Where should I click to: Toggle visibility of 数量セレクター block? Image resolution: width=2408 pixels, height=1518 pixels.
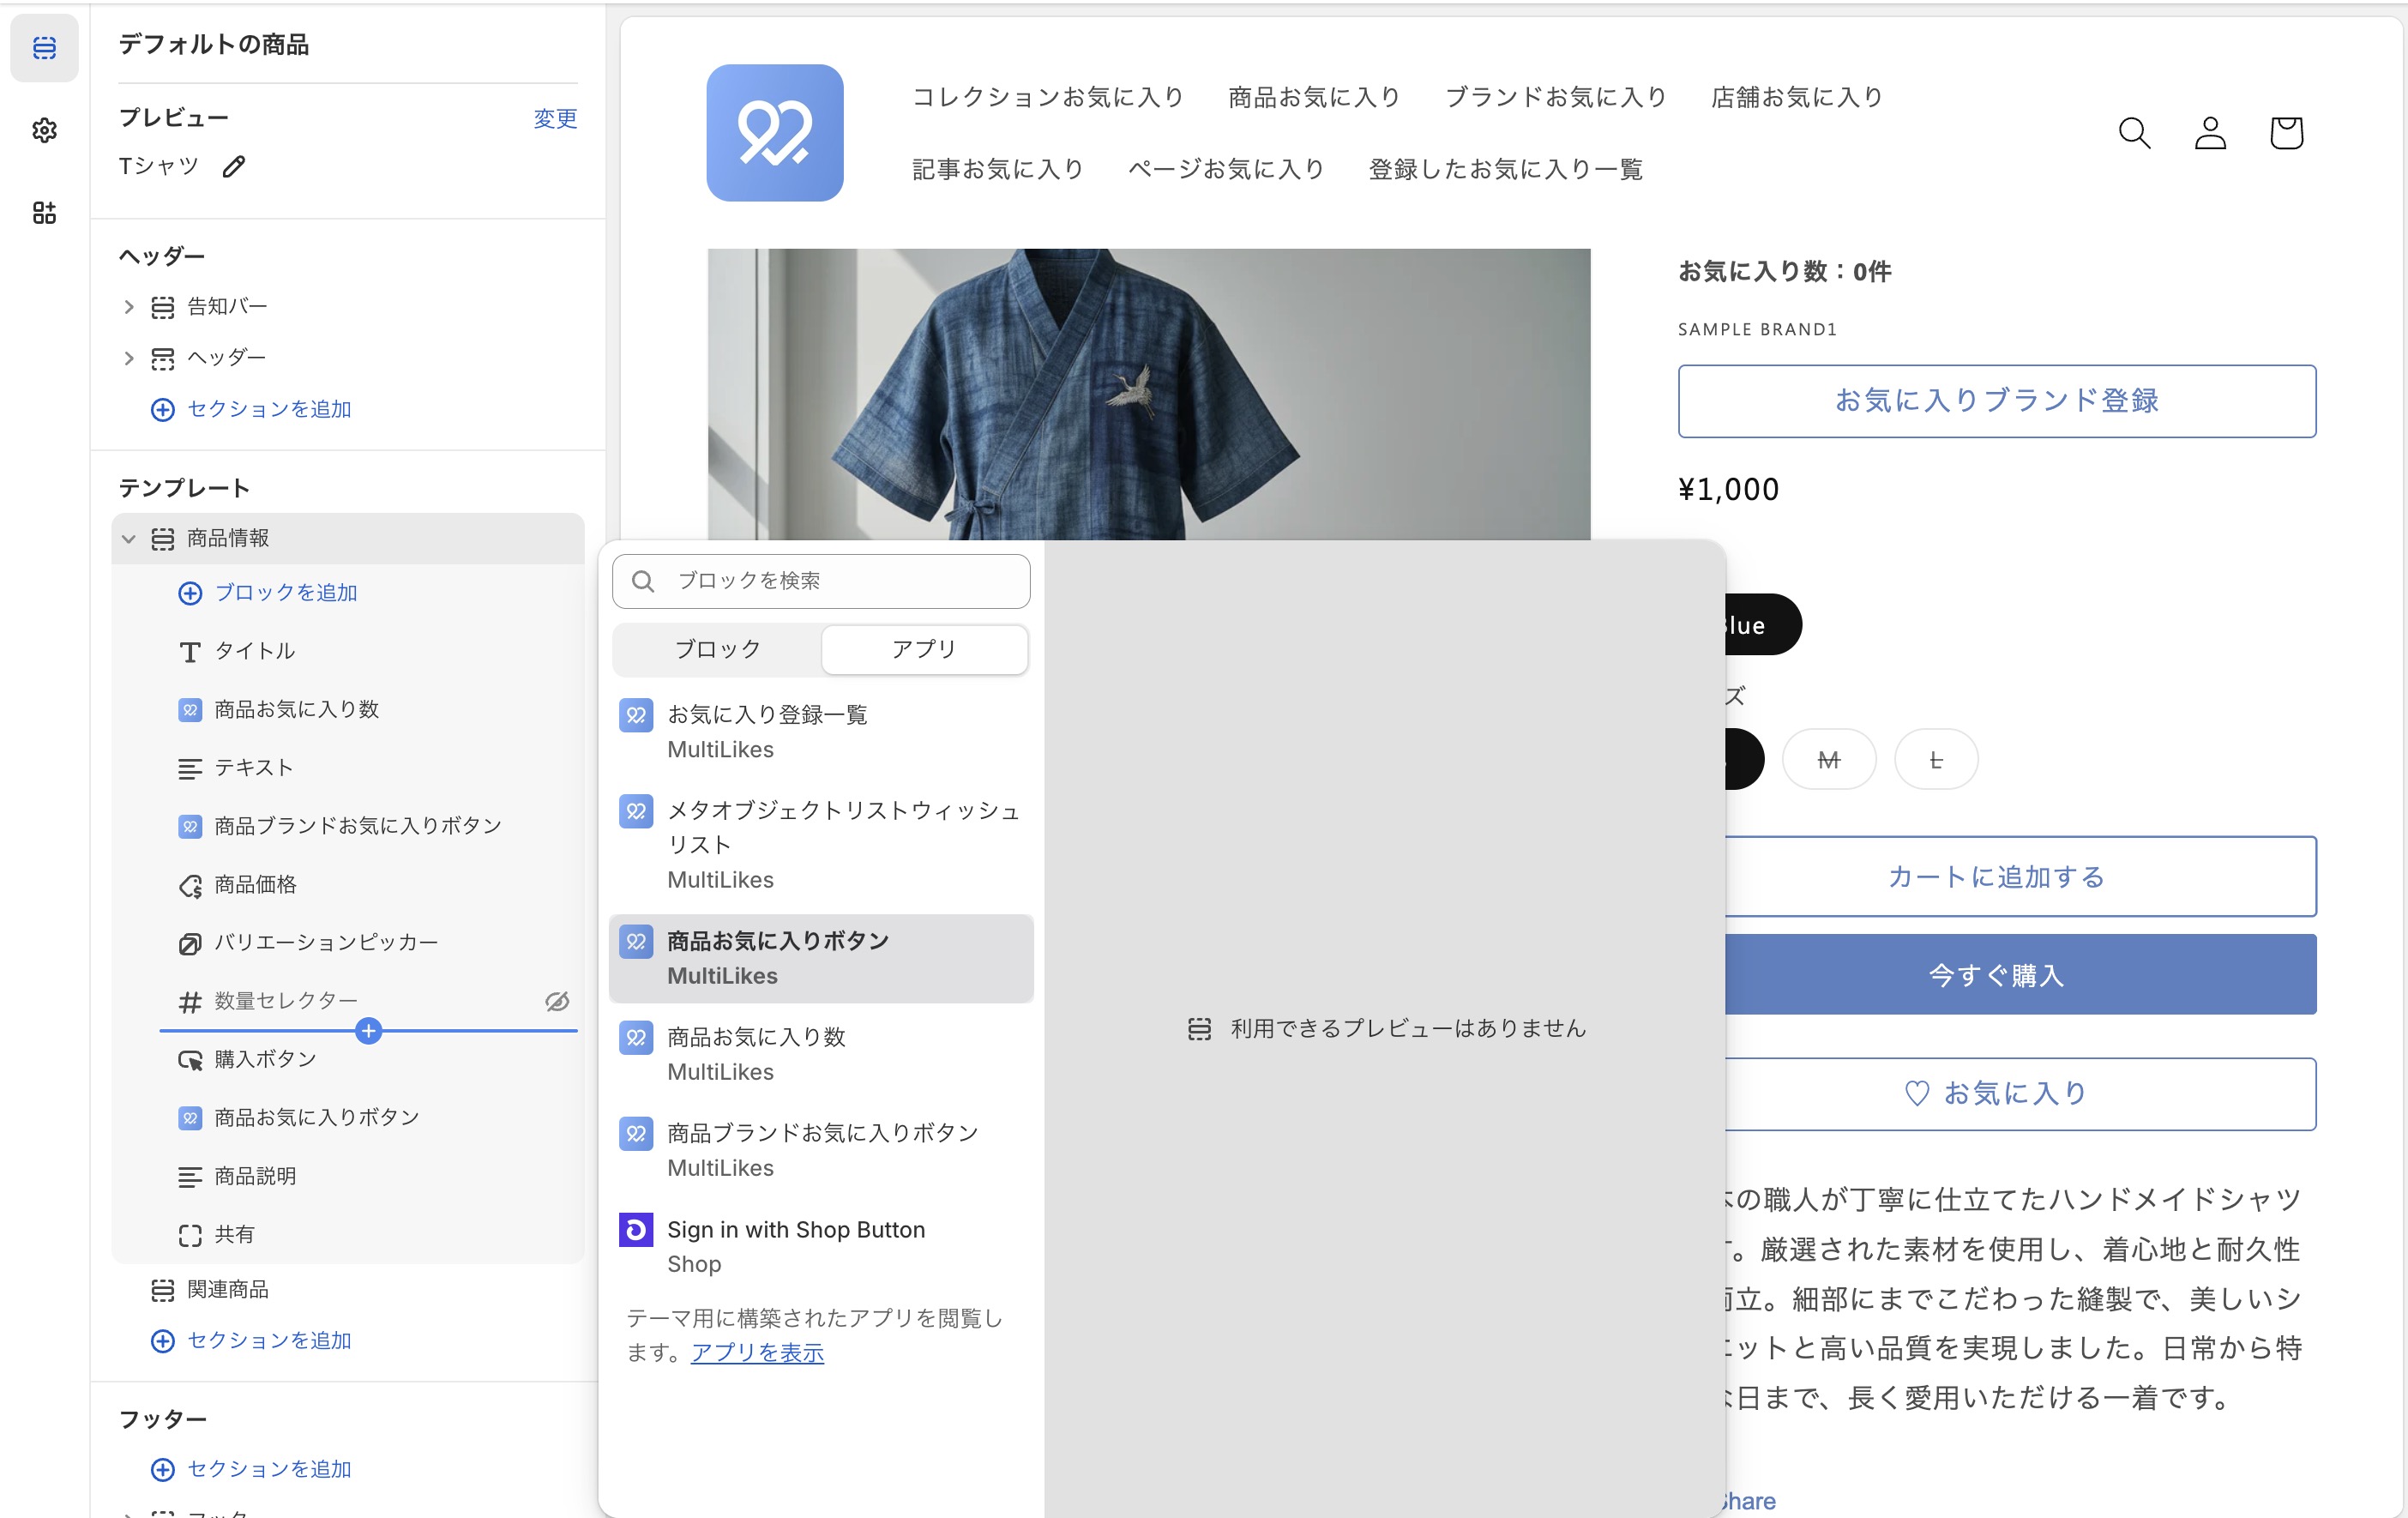coord(557,1001)
